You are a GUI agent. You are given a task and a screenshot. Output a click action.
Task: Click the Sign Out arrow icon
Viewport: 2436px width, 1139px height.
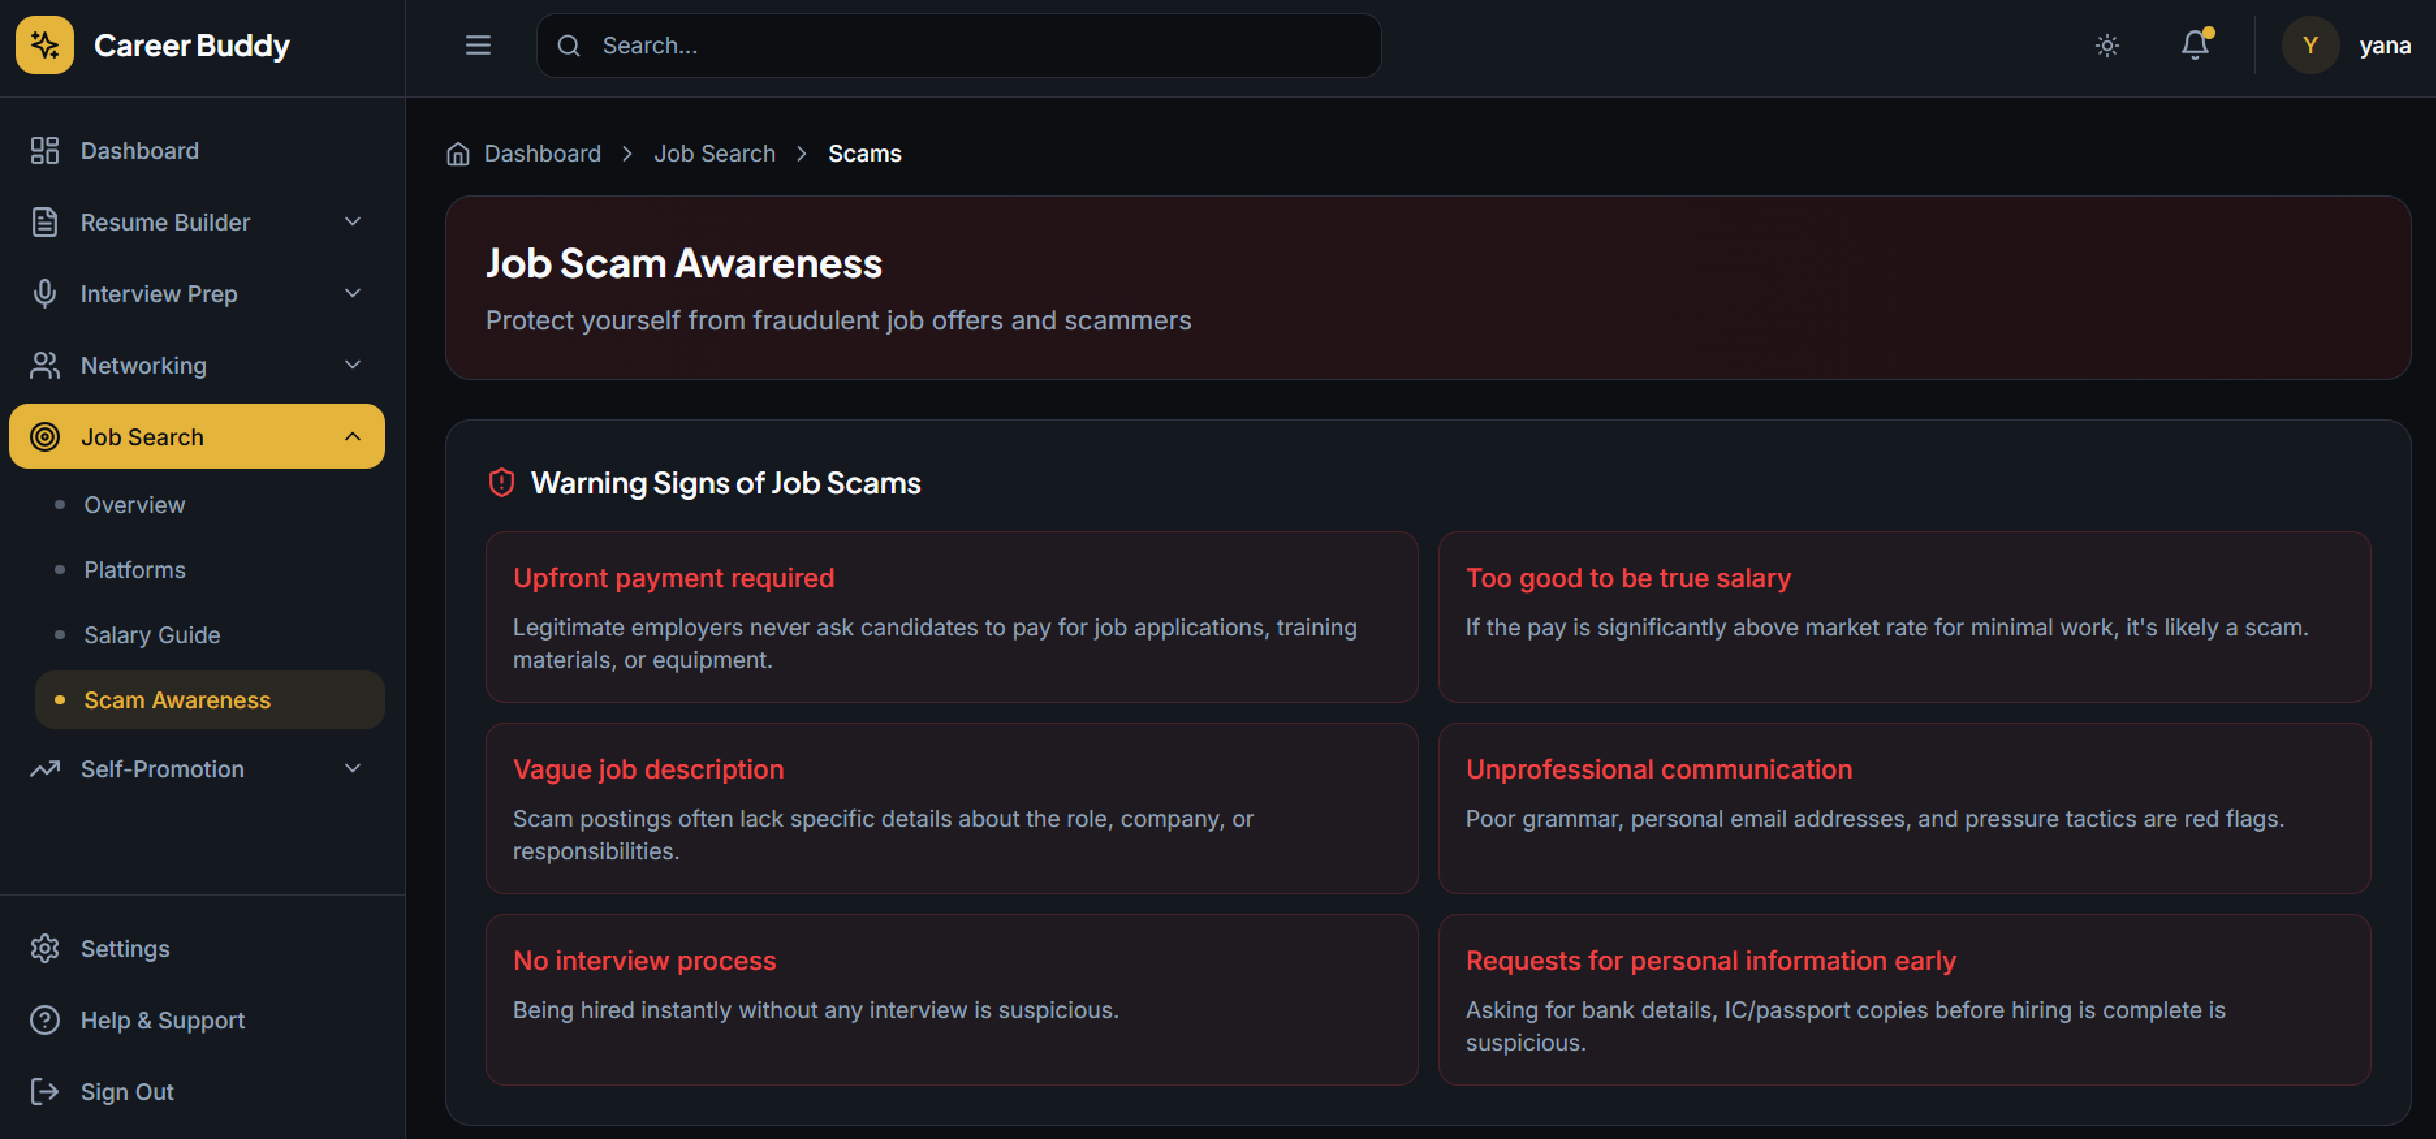pyautogui.click(x=45, y=1091)
